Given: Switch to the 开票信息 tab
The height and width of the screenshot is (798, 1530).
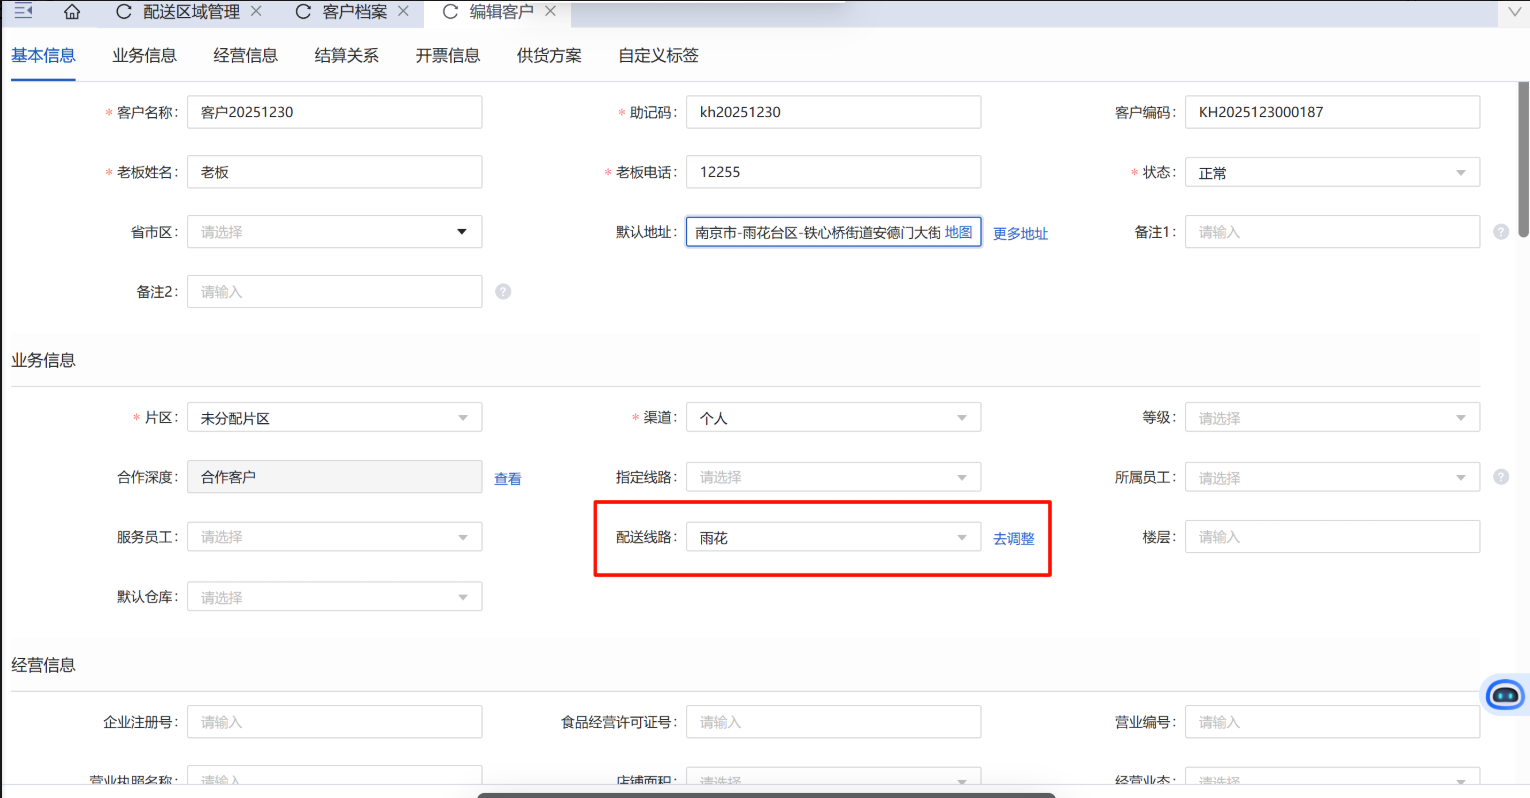Looking at the screenshot, I should (447, 56).
